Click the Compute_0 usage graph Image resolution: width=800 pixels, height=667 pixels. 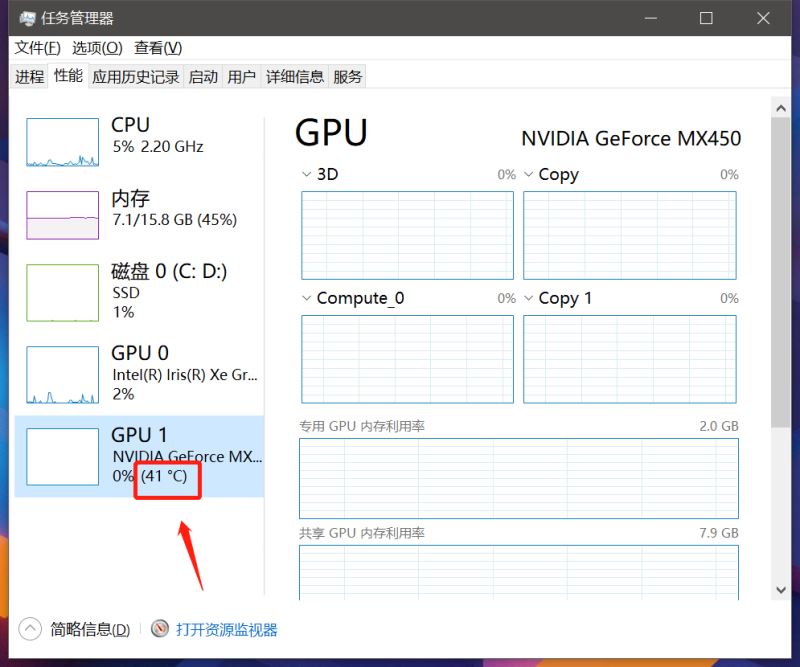point(407,359)
